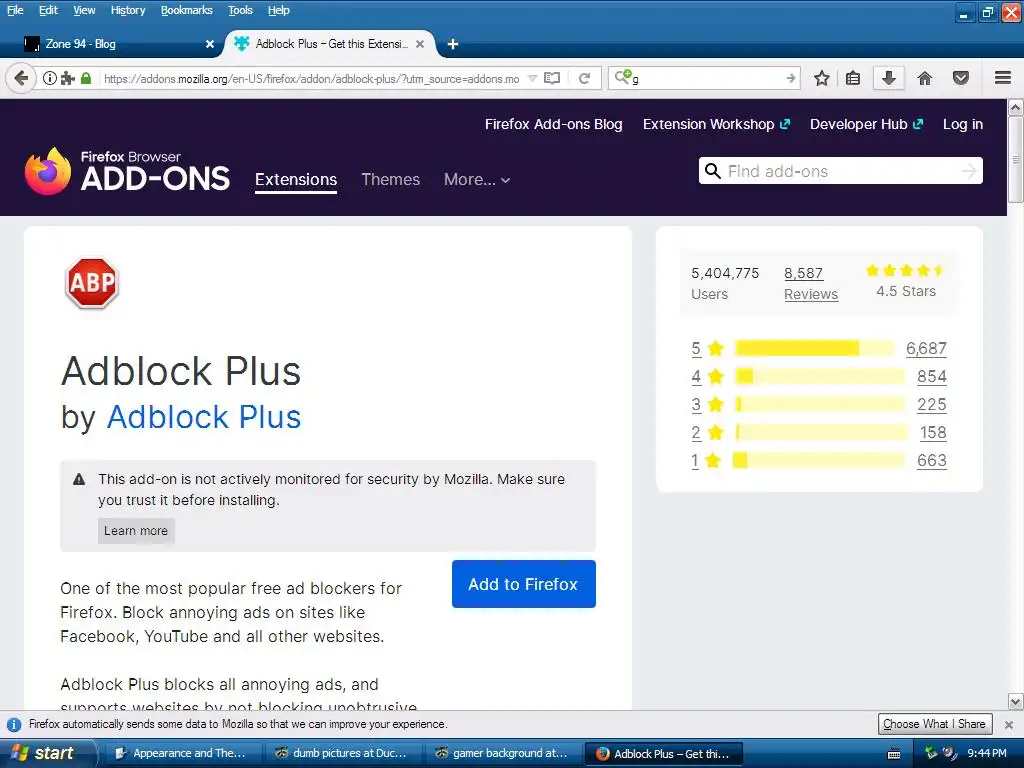Viewport: 1024px width, 768px height.
Task: Open the hamburger menu icon
Action: pos(1003,78)
